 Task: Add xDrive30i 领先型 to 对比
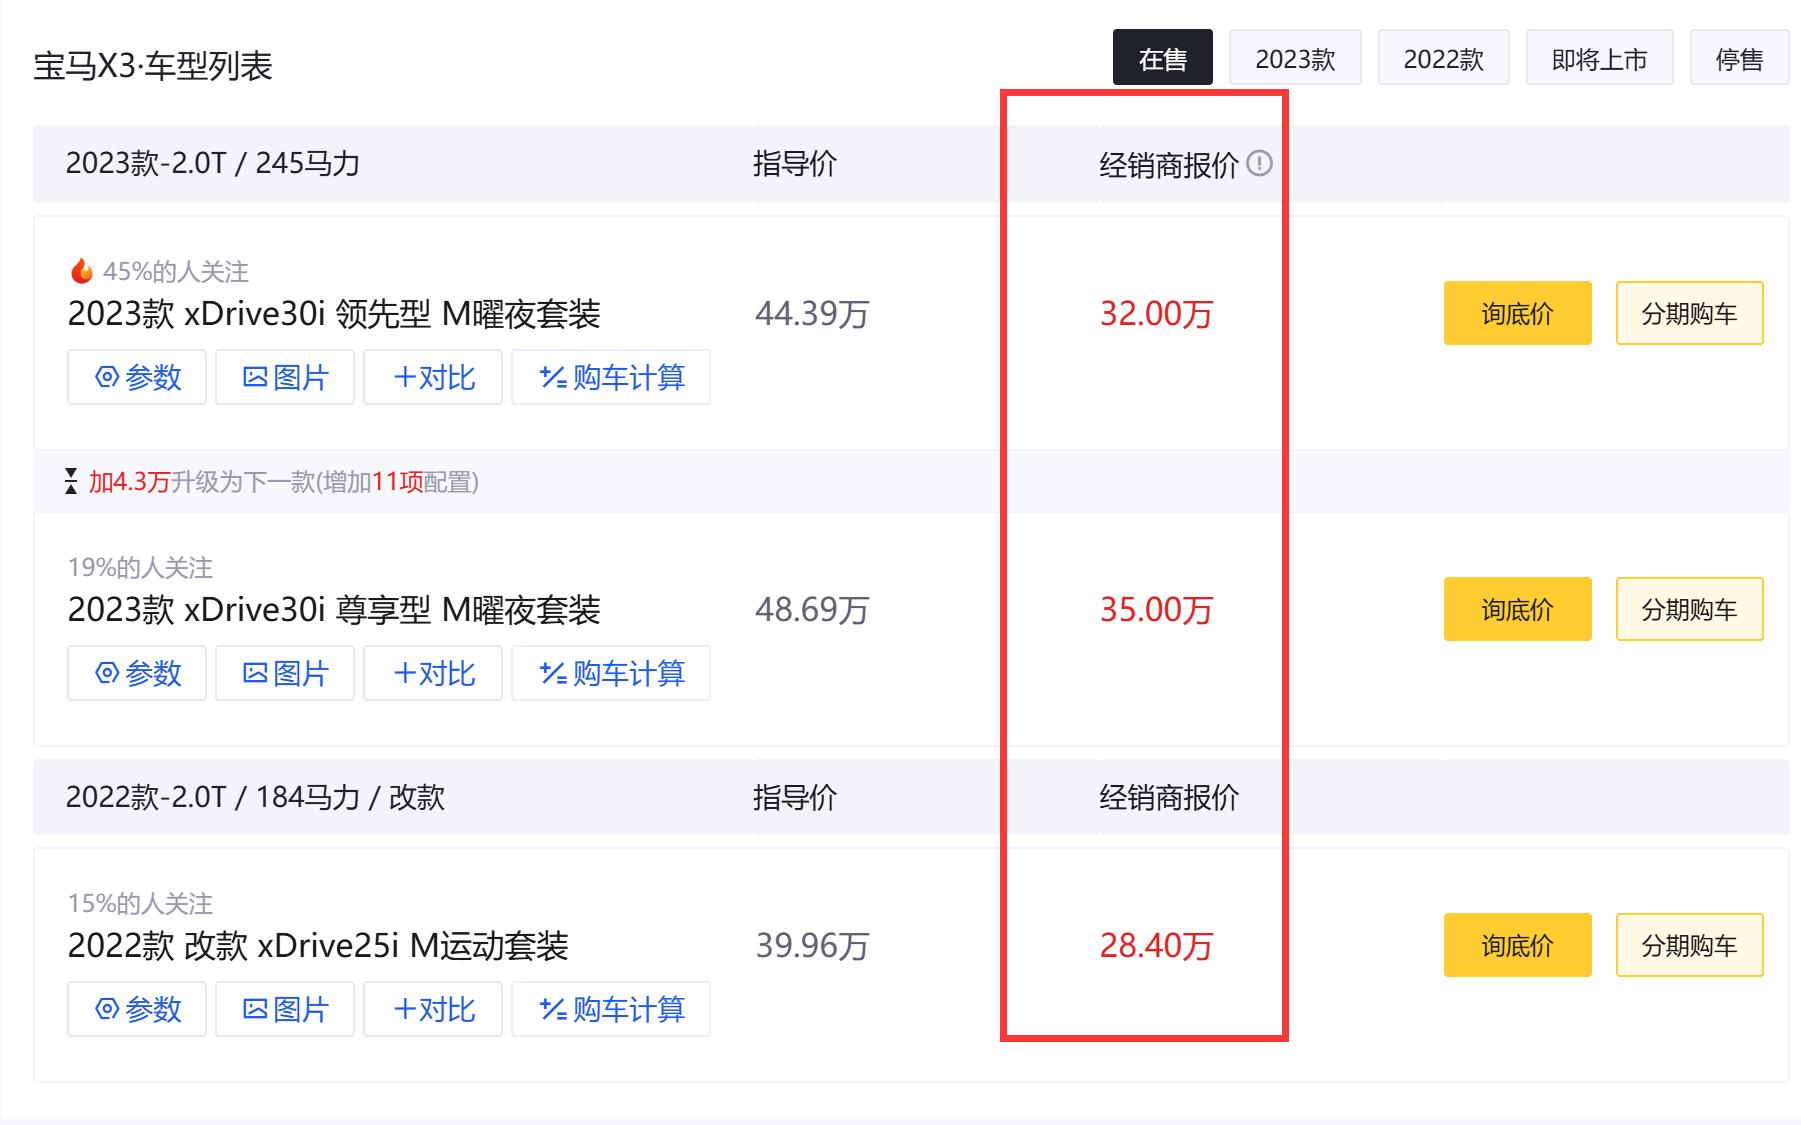click(x=433, y=377)
